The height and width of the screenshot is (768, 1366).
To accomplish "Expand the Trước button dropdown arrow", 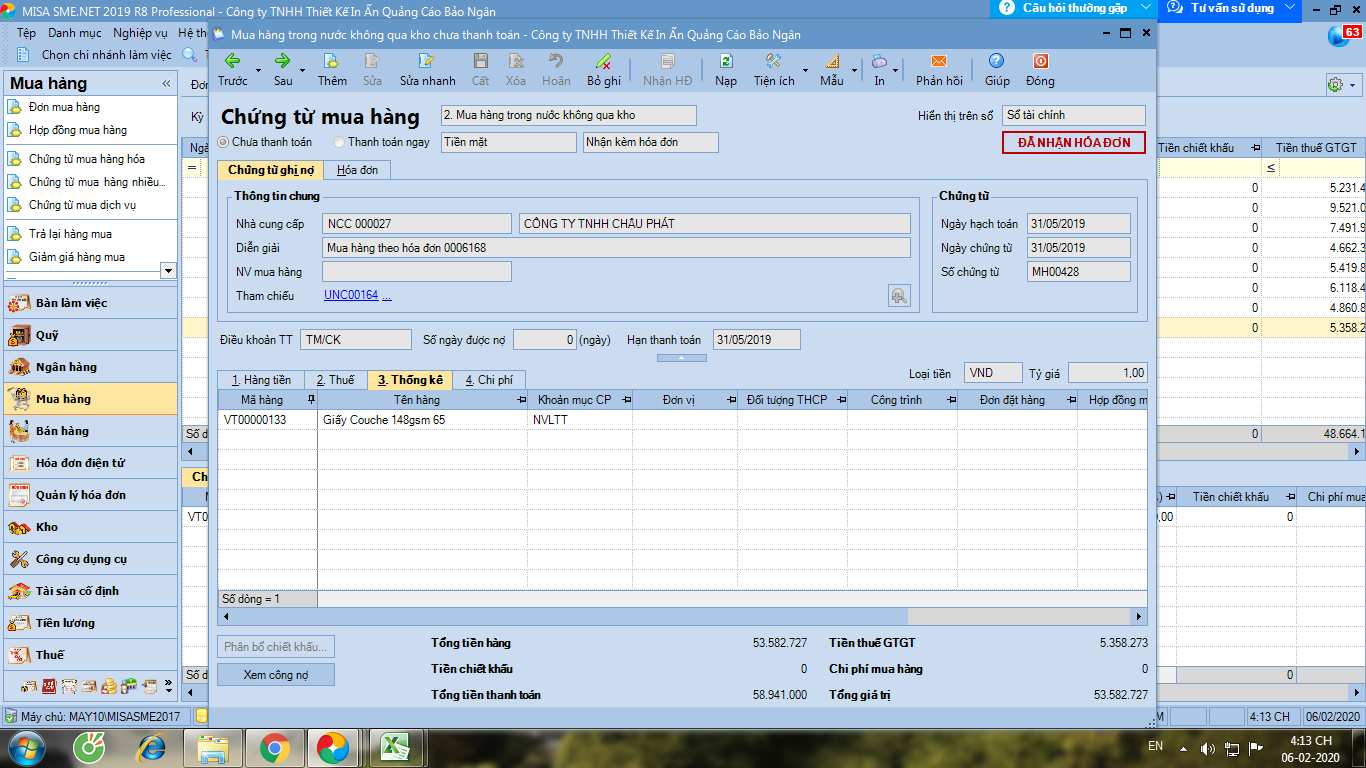I will pyautogui.click(x=258, y=70).
